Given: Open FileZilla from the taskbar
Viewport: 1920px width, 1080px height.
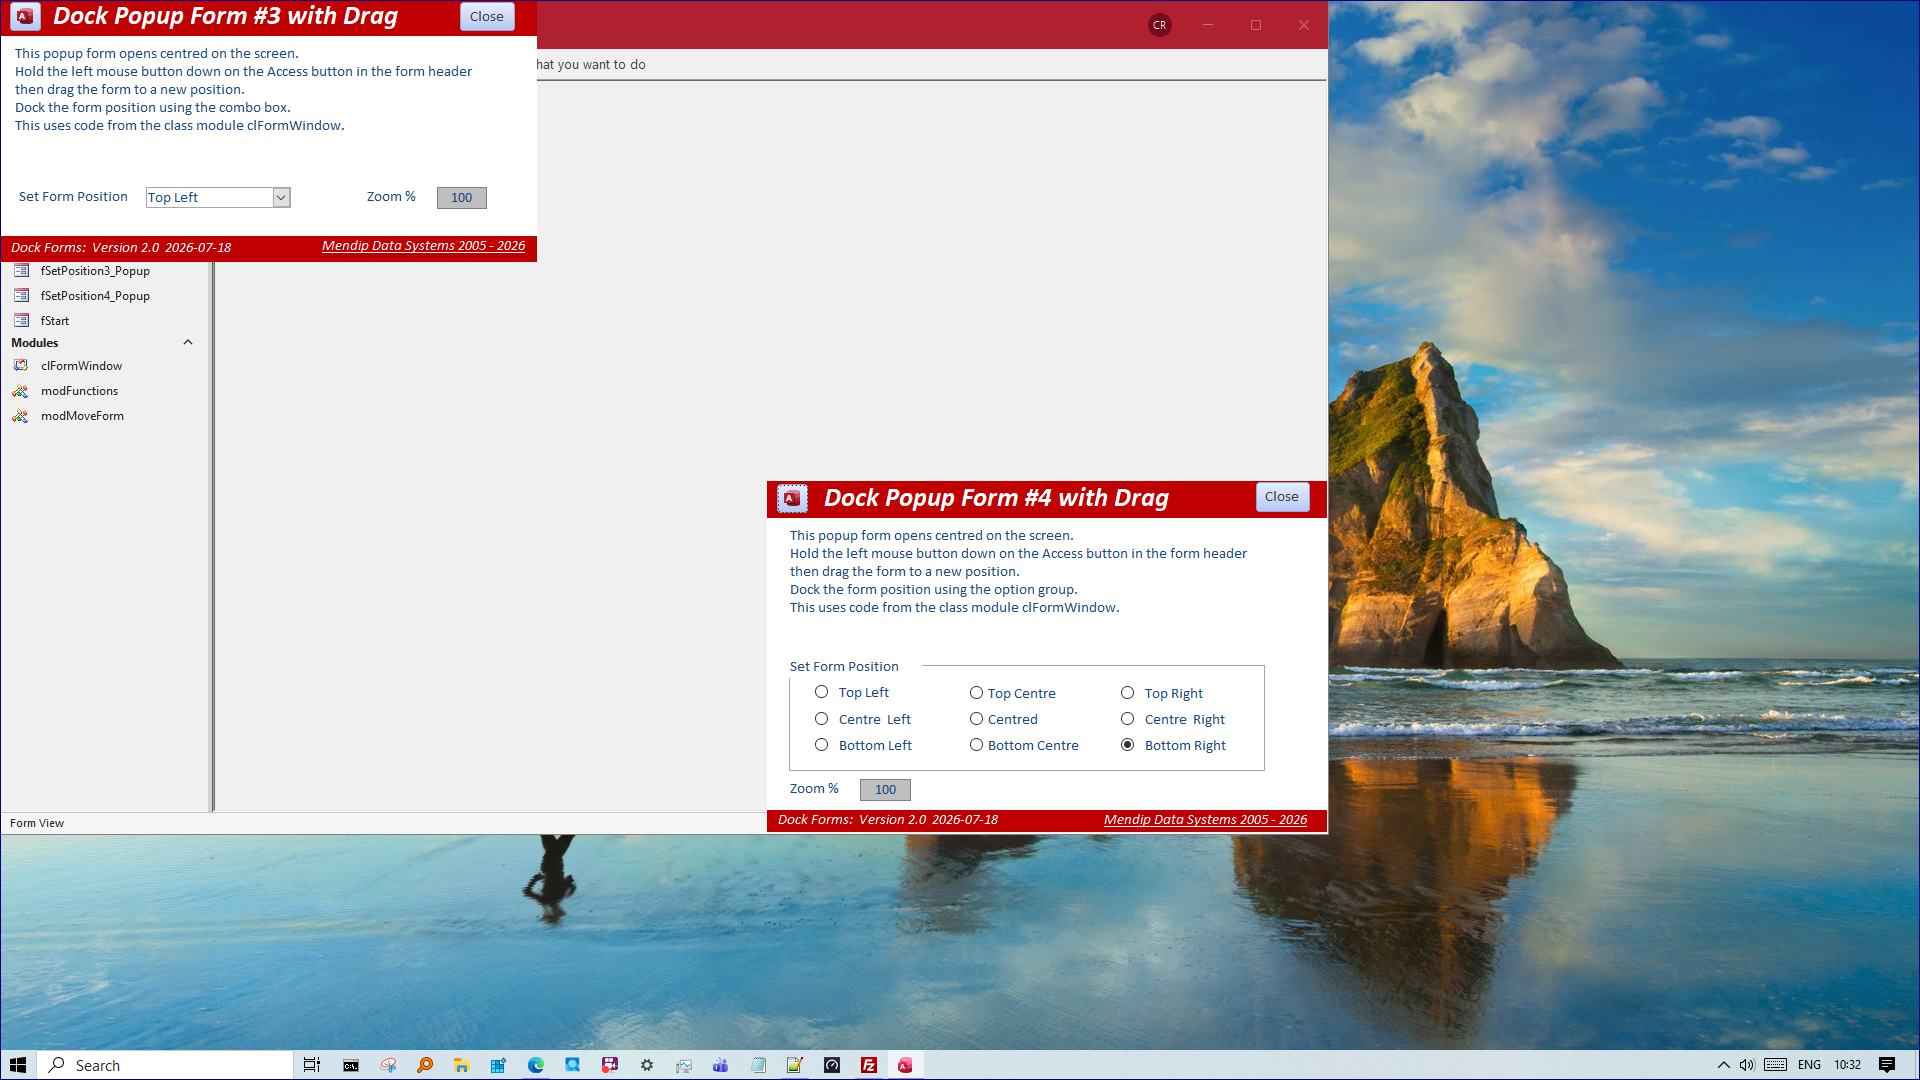Looking at the screenshot, I should coord(869,1065).
